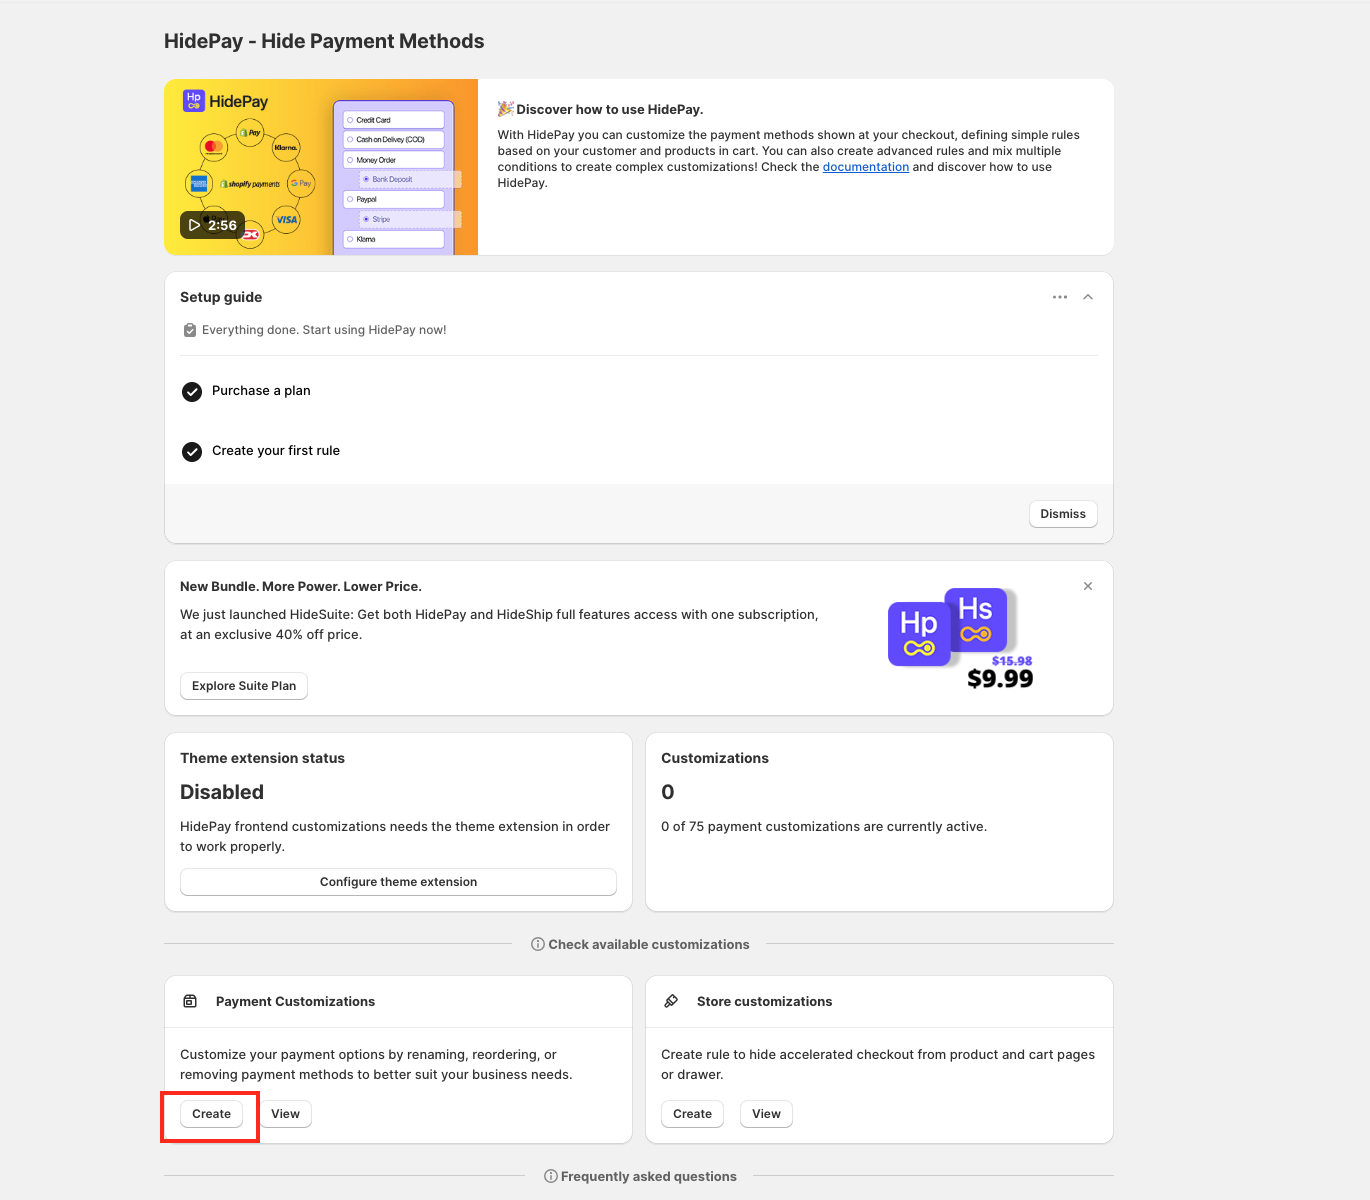The height and width of the screenshot is (1200, 1370).
Task: Toggle the Purchase a plan checkmark
Action: 192,392
